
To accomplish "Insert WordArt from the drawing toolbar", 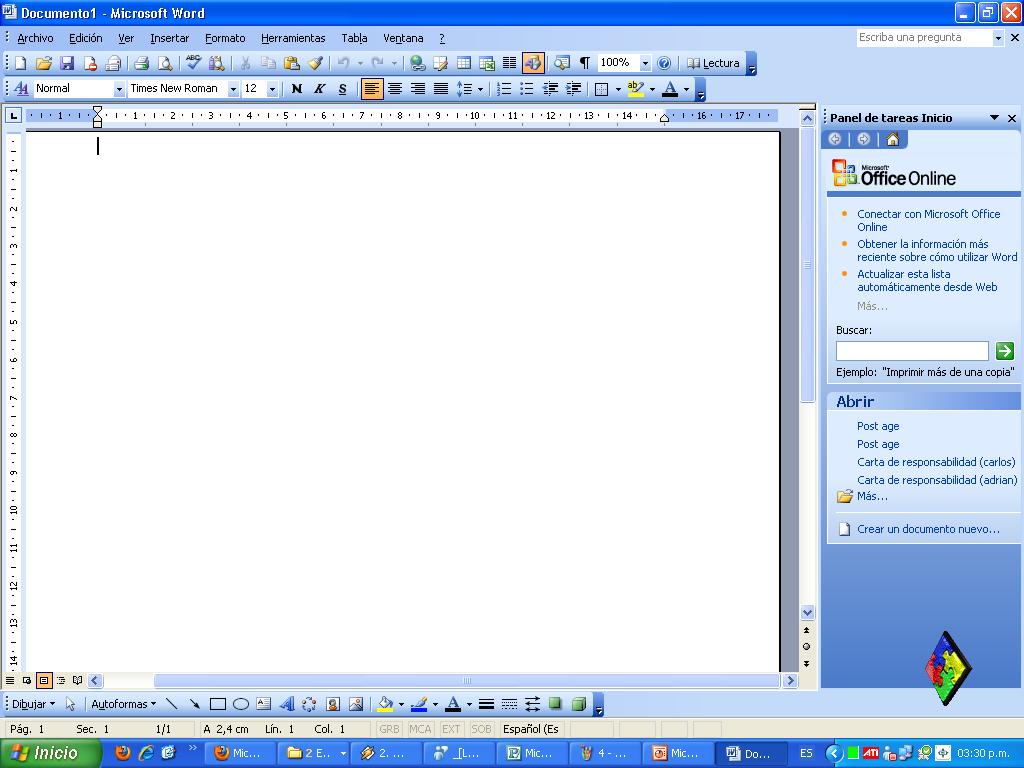I will (287, 704).
